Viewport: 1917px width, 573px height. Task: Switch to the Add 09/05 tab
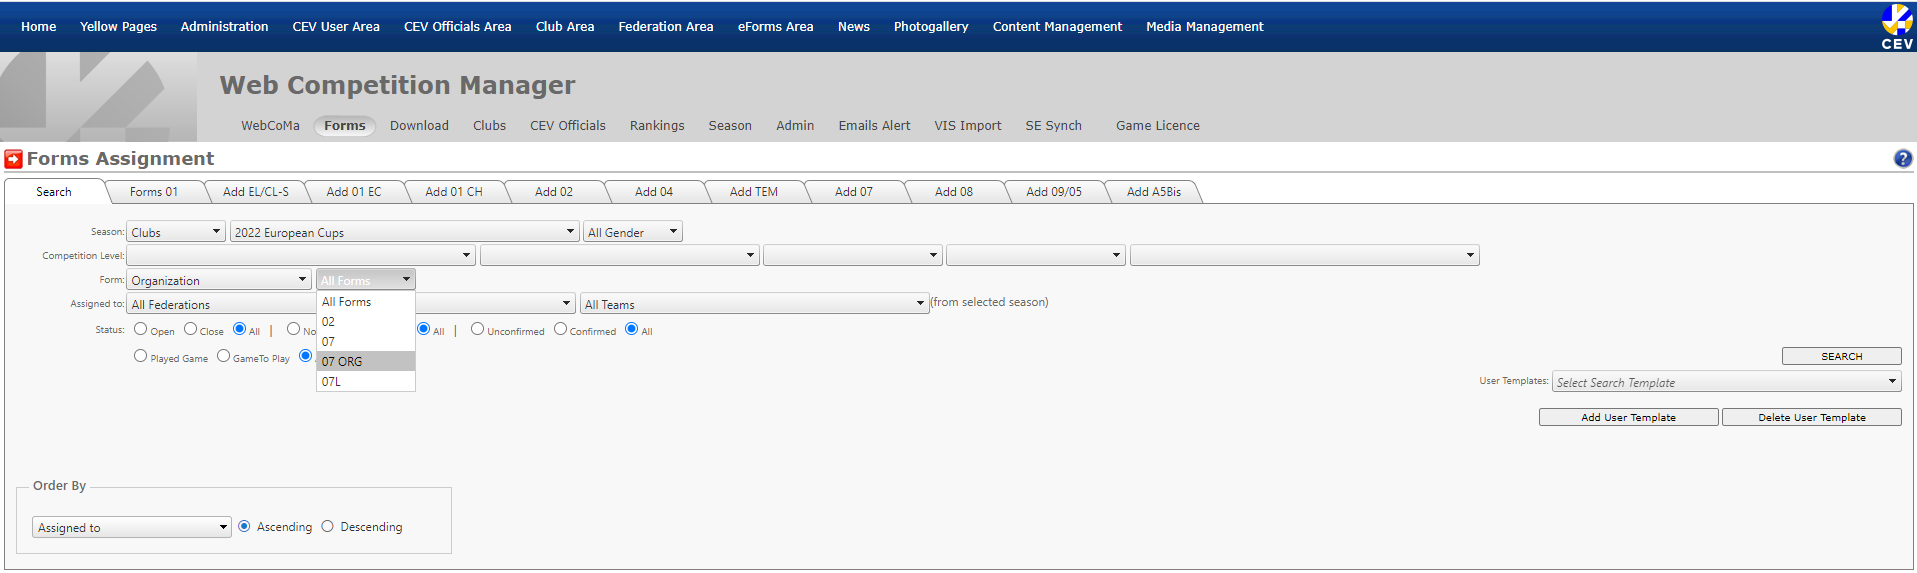pos(1054,192)
